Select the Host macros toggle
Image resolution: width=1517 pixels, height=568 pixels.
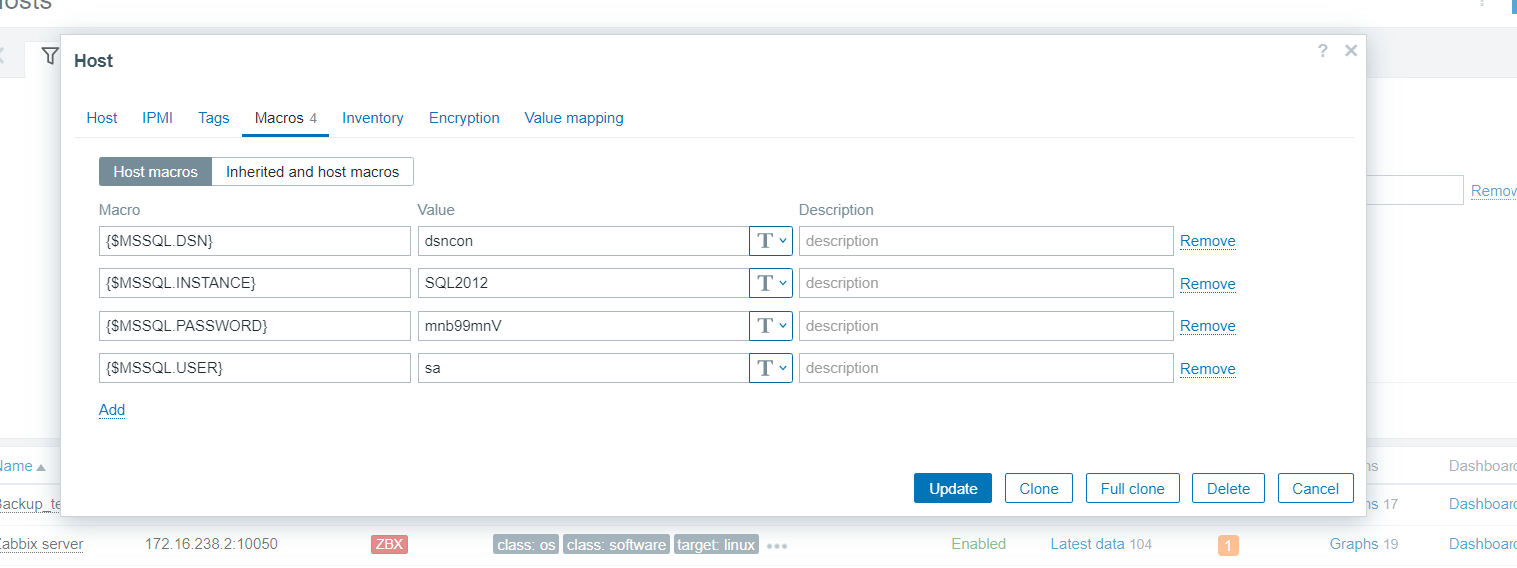pyautogui.click(x=155, y=172)
